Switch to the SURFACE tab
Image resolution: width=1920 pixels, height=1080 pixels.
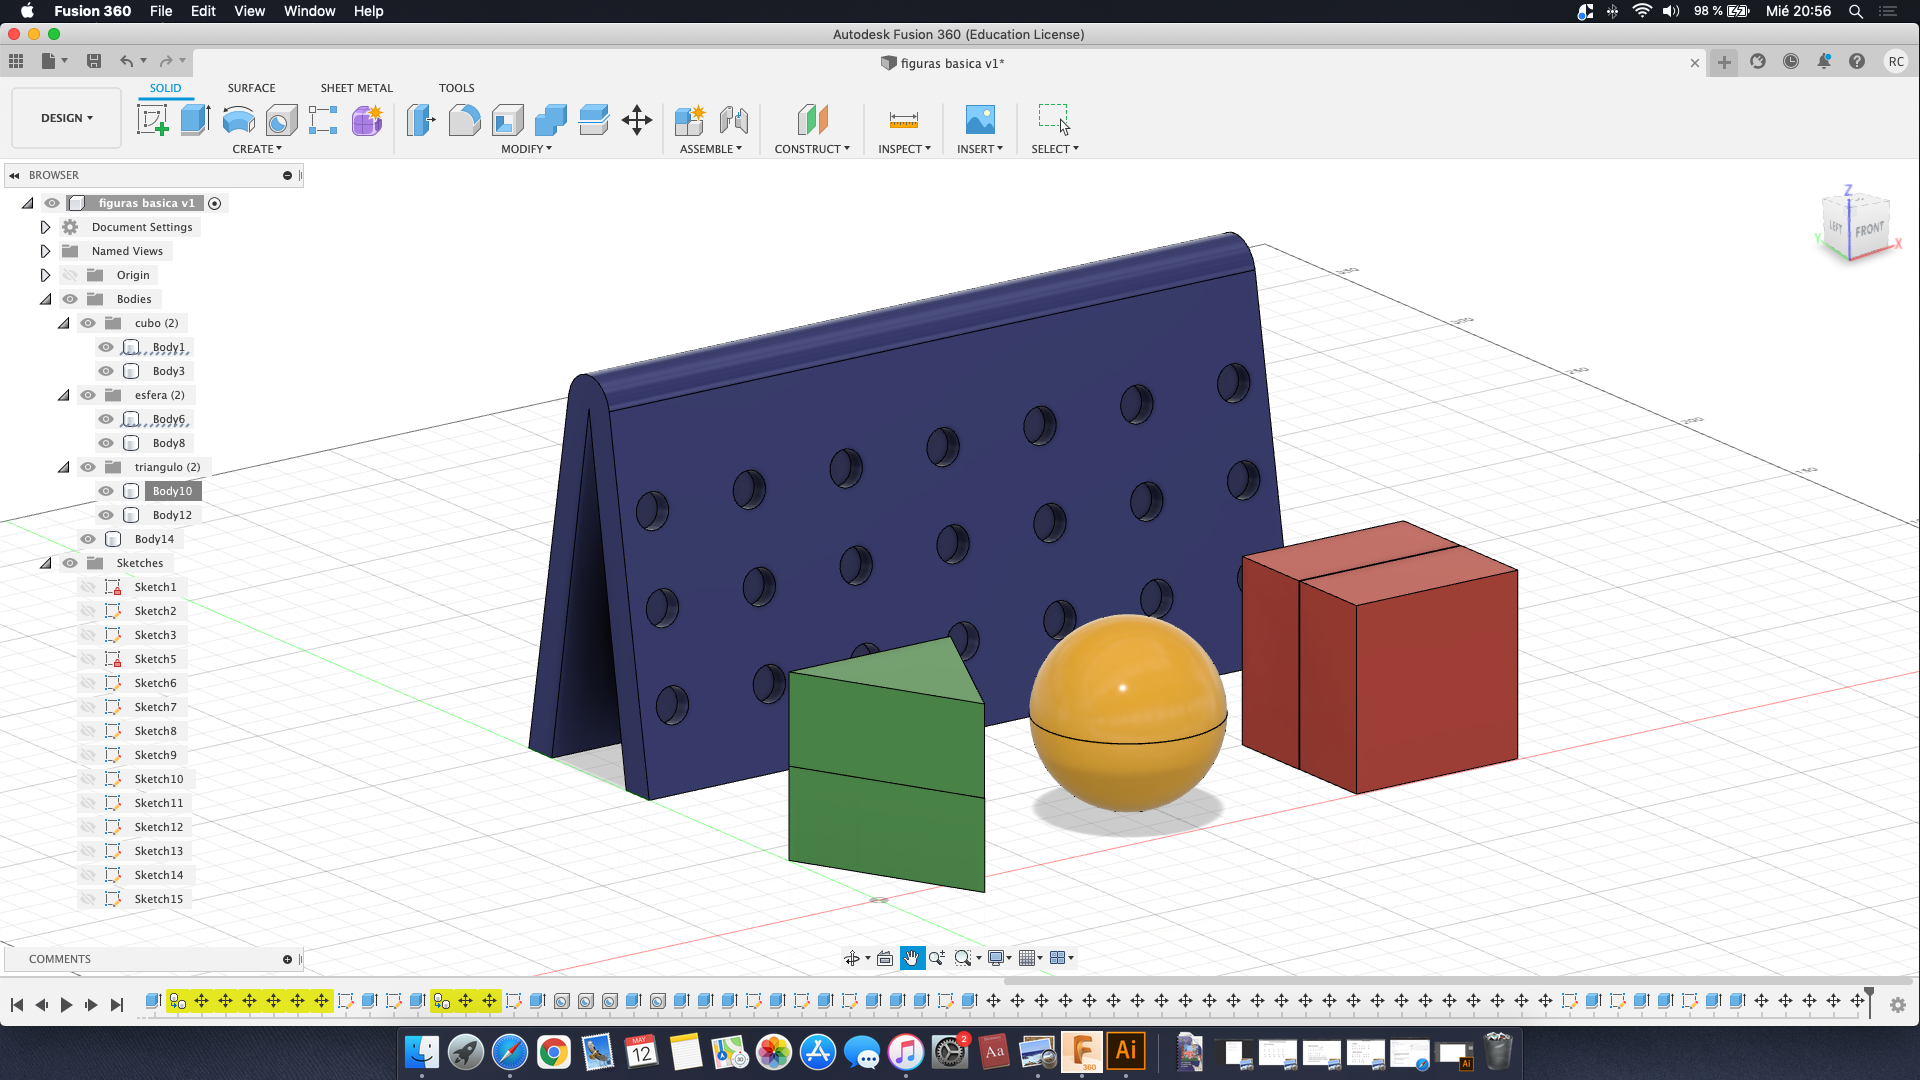click(x=251, y=88)
